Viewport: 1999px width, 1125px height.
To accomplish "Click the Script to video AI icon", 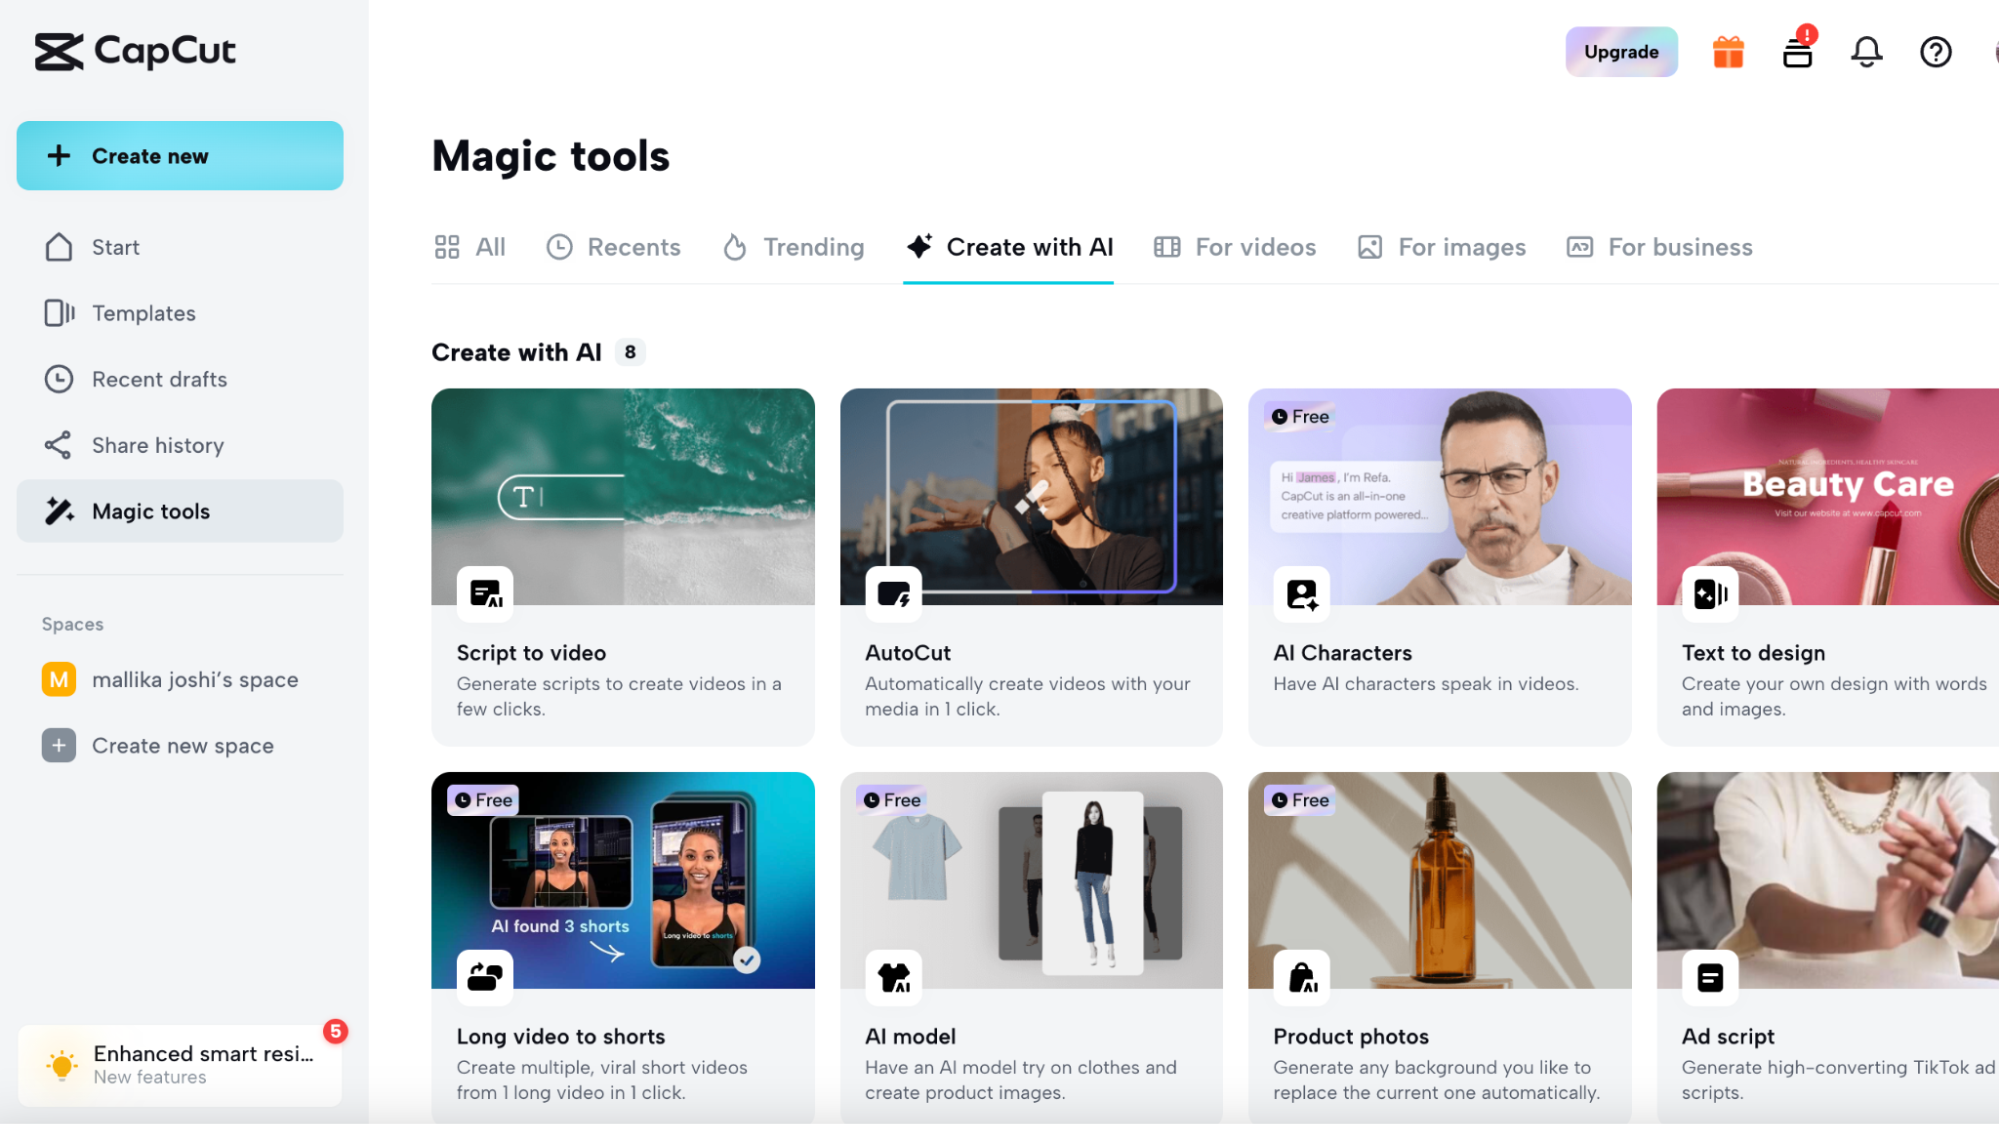I will tap(485, 594).
